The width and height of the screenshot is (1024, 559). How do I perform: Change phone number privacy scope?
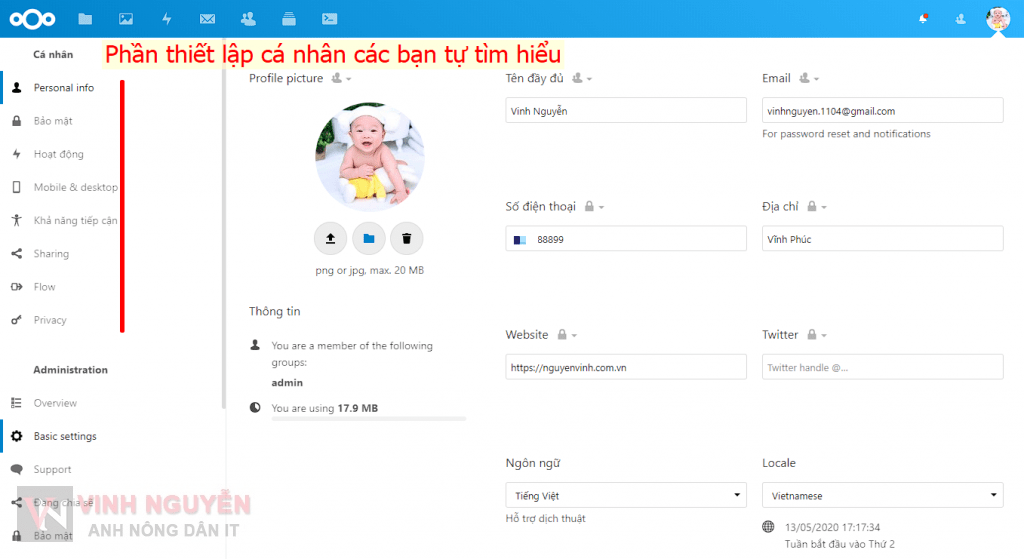[594, 207]
